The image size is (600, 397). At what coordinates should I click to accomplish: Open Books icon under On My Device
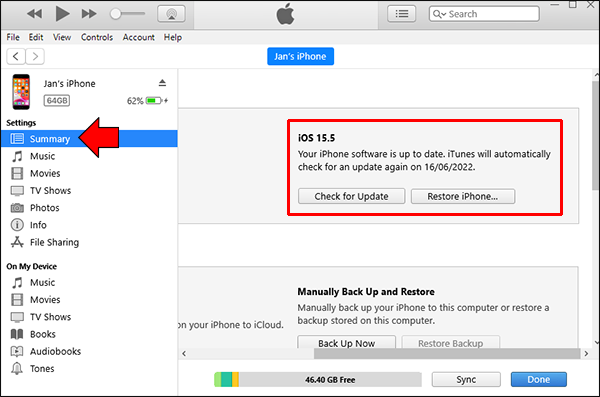tap(17, 334)
